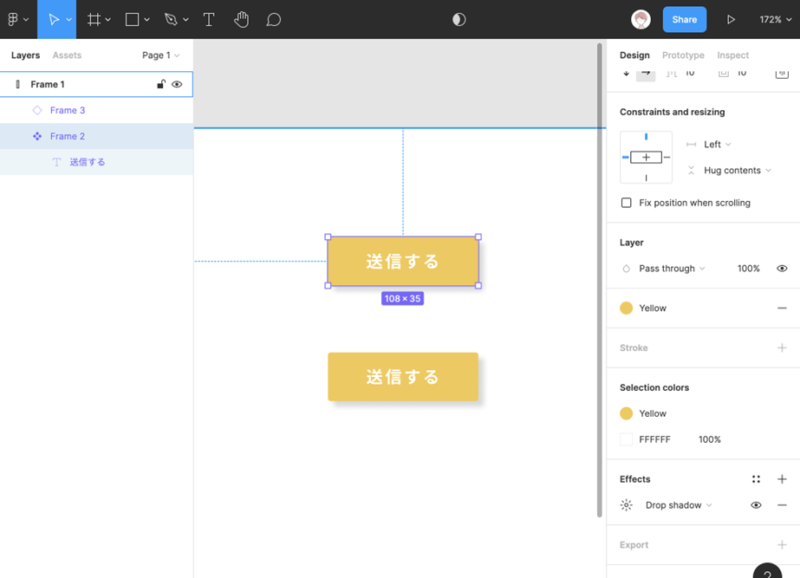Add a stroke with plus icon
Image resolution: width=800 pixels, height=578 pixels.
tap(782, 348)
